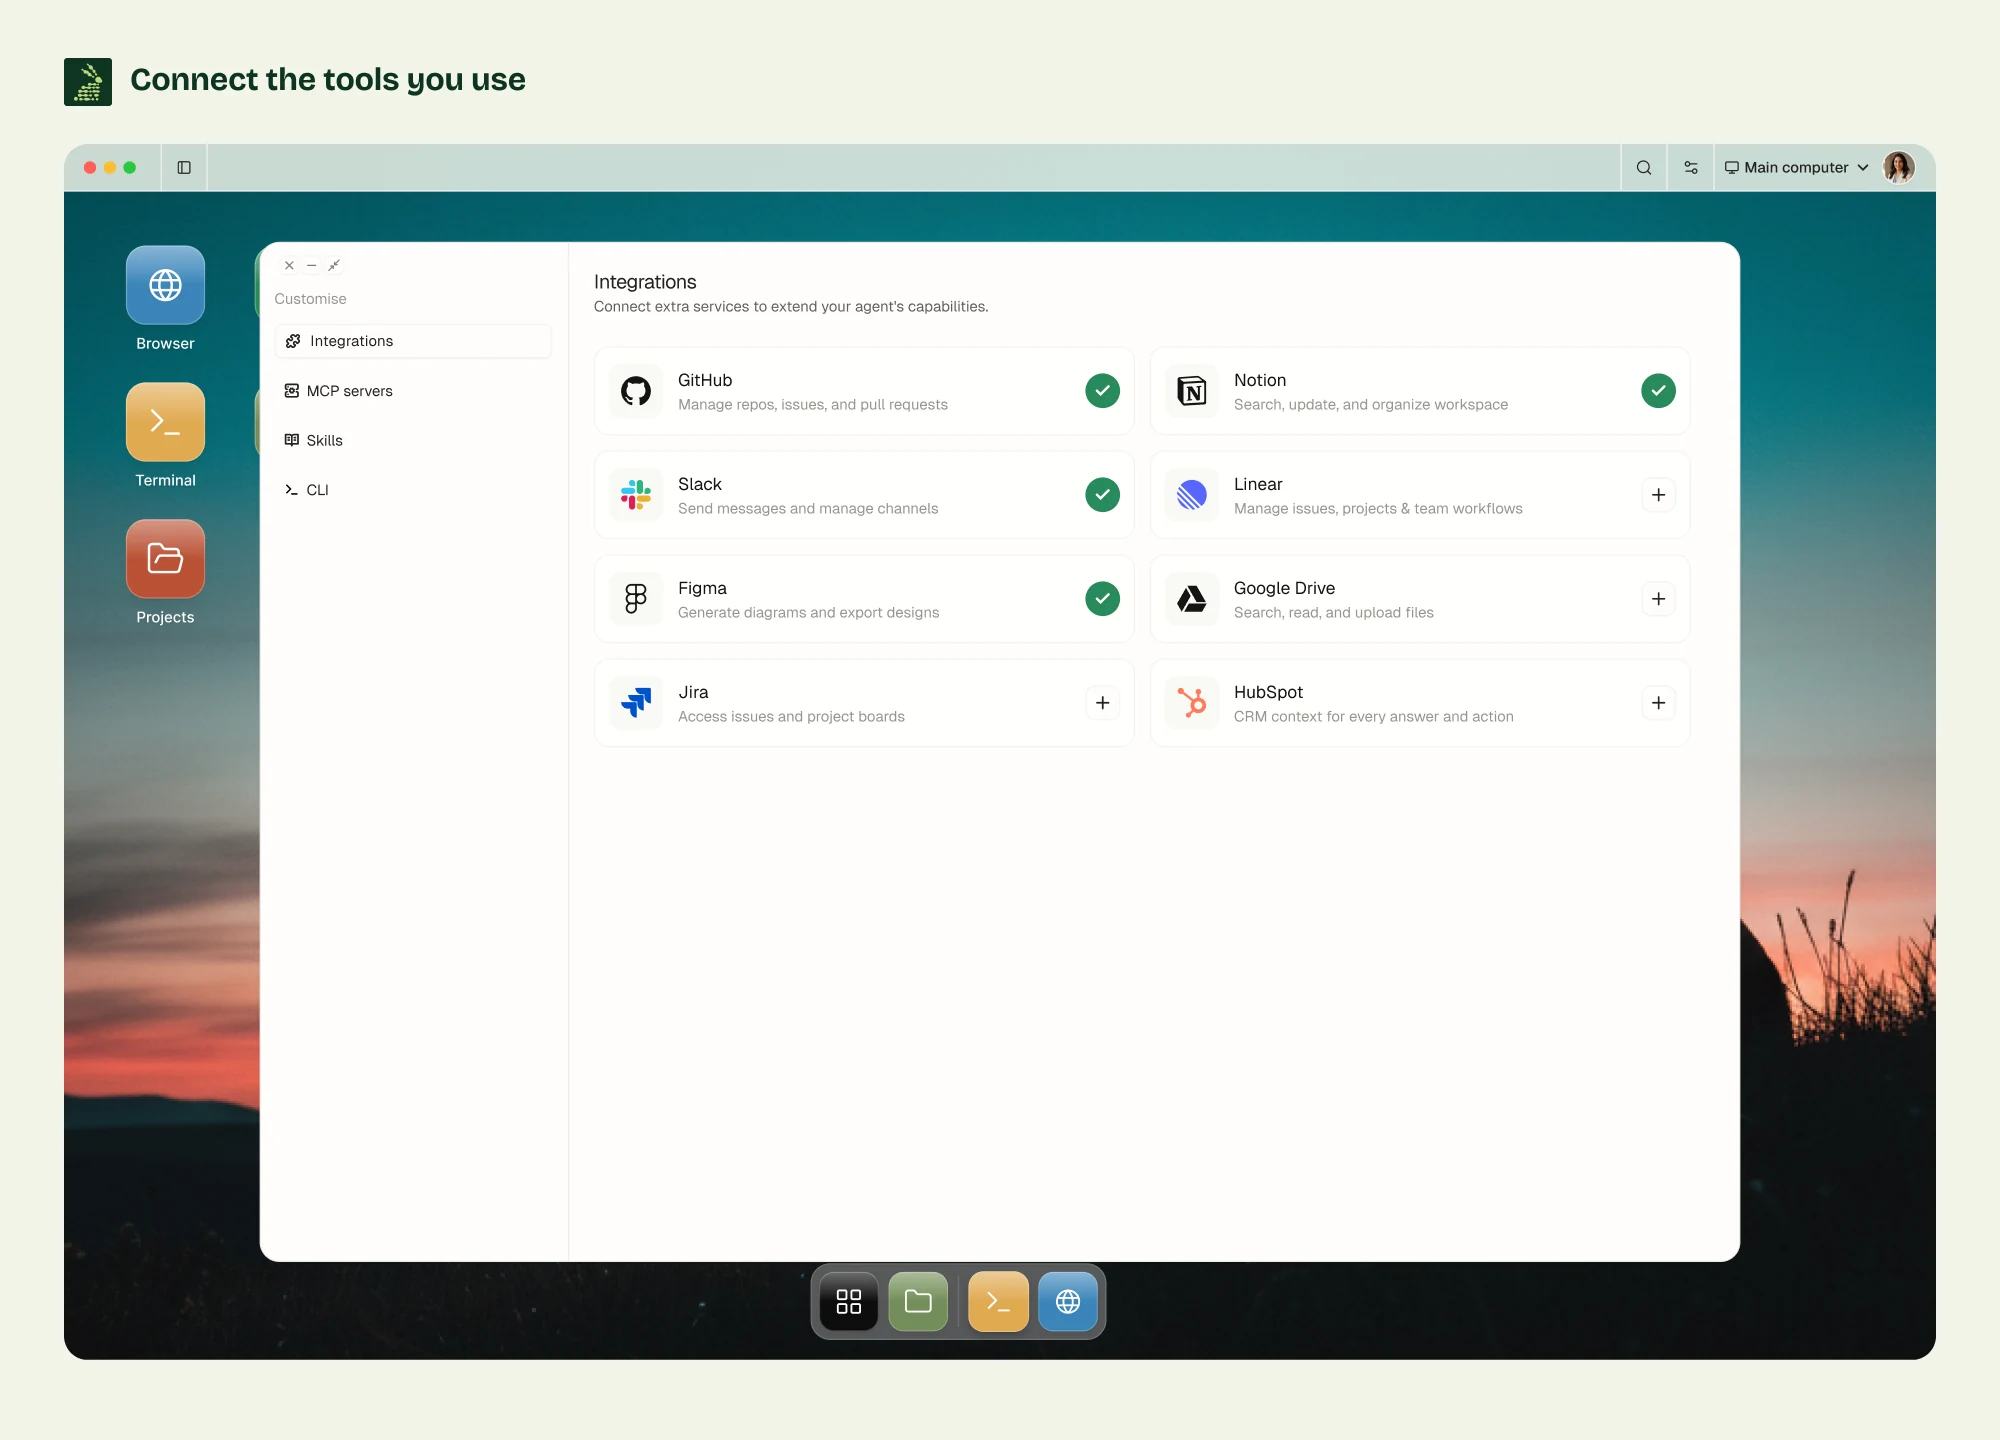Open the browser globe icon in the dock
The image size is (2000, 1440).
click(1068, 1301)
